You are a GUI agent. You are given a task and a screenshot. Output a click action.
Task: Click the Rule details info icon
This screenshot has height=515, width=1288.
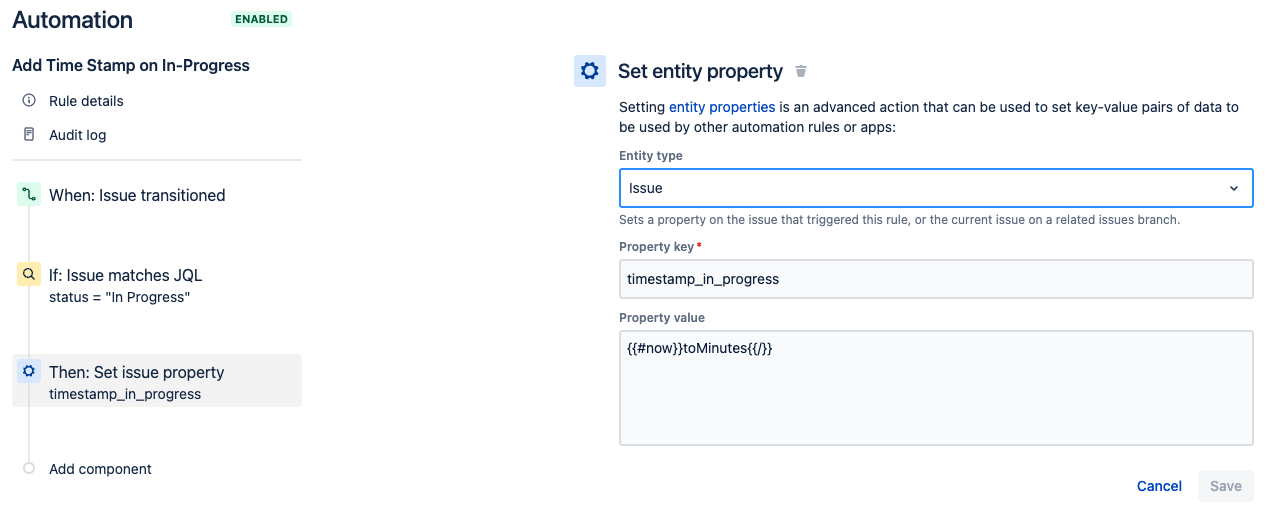click(29, 101)
